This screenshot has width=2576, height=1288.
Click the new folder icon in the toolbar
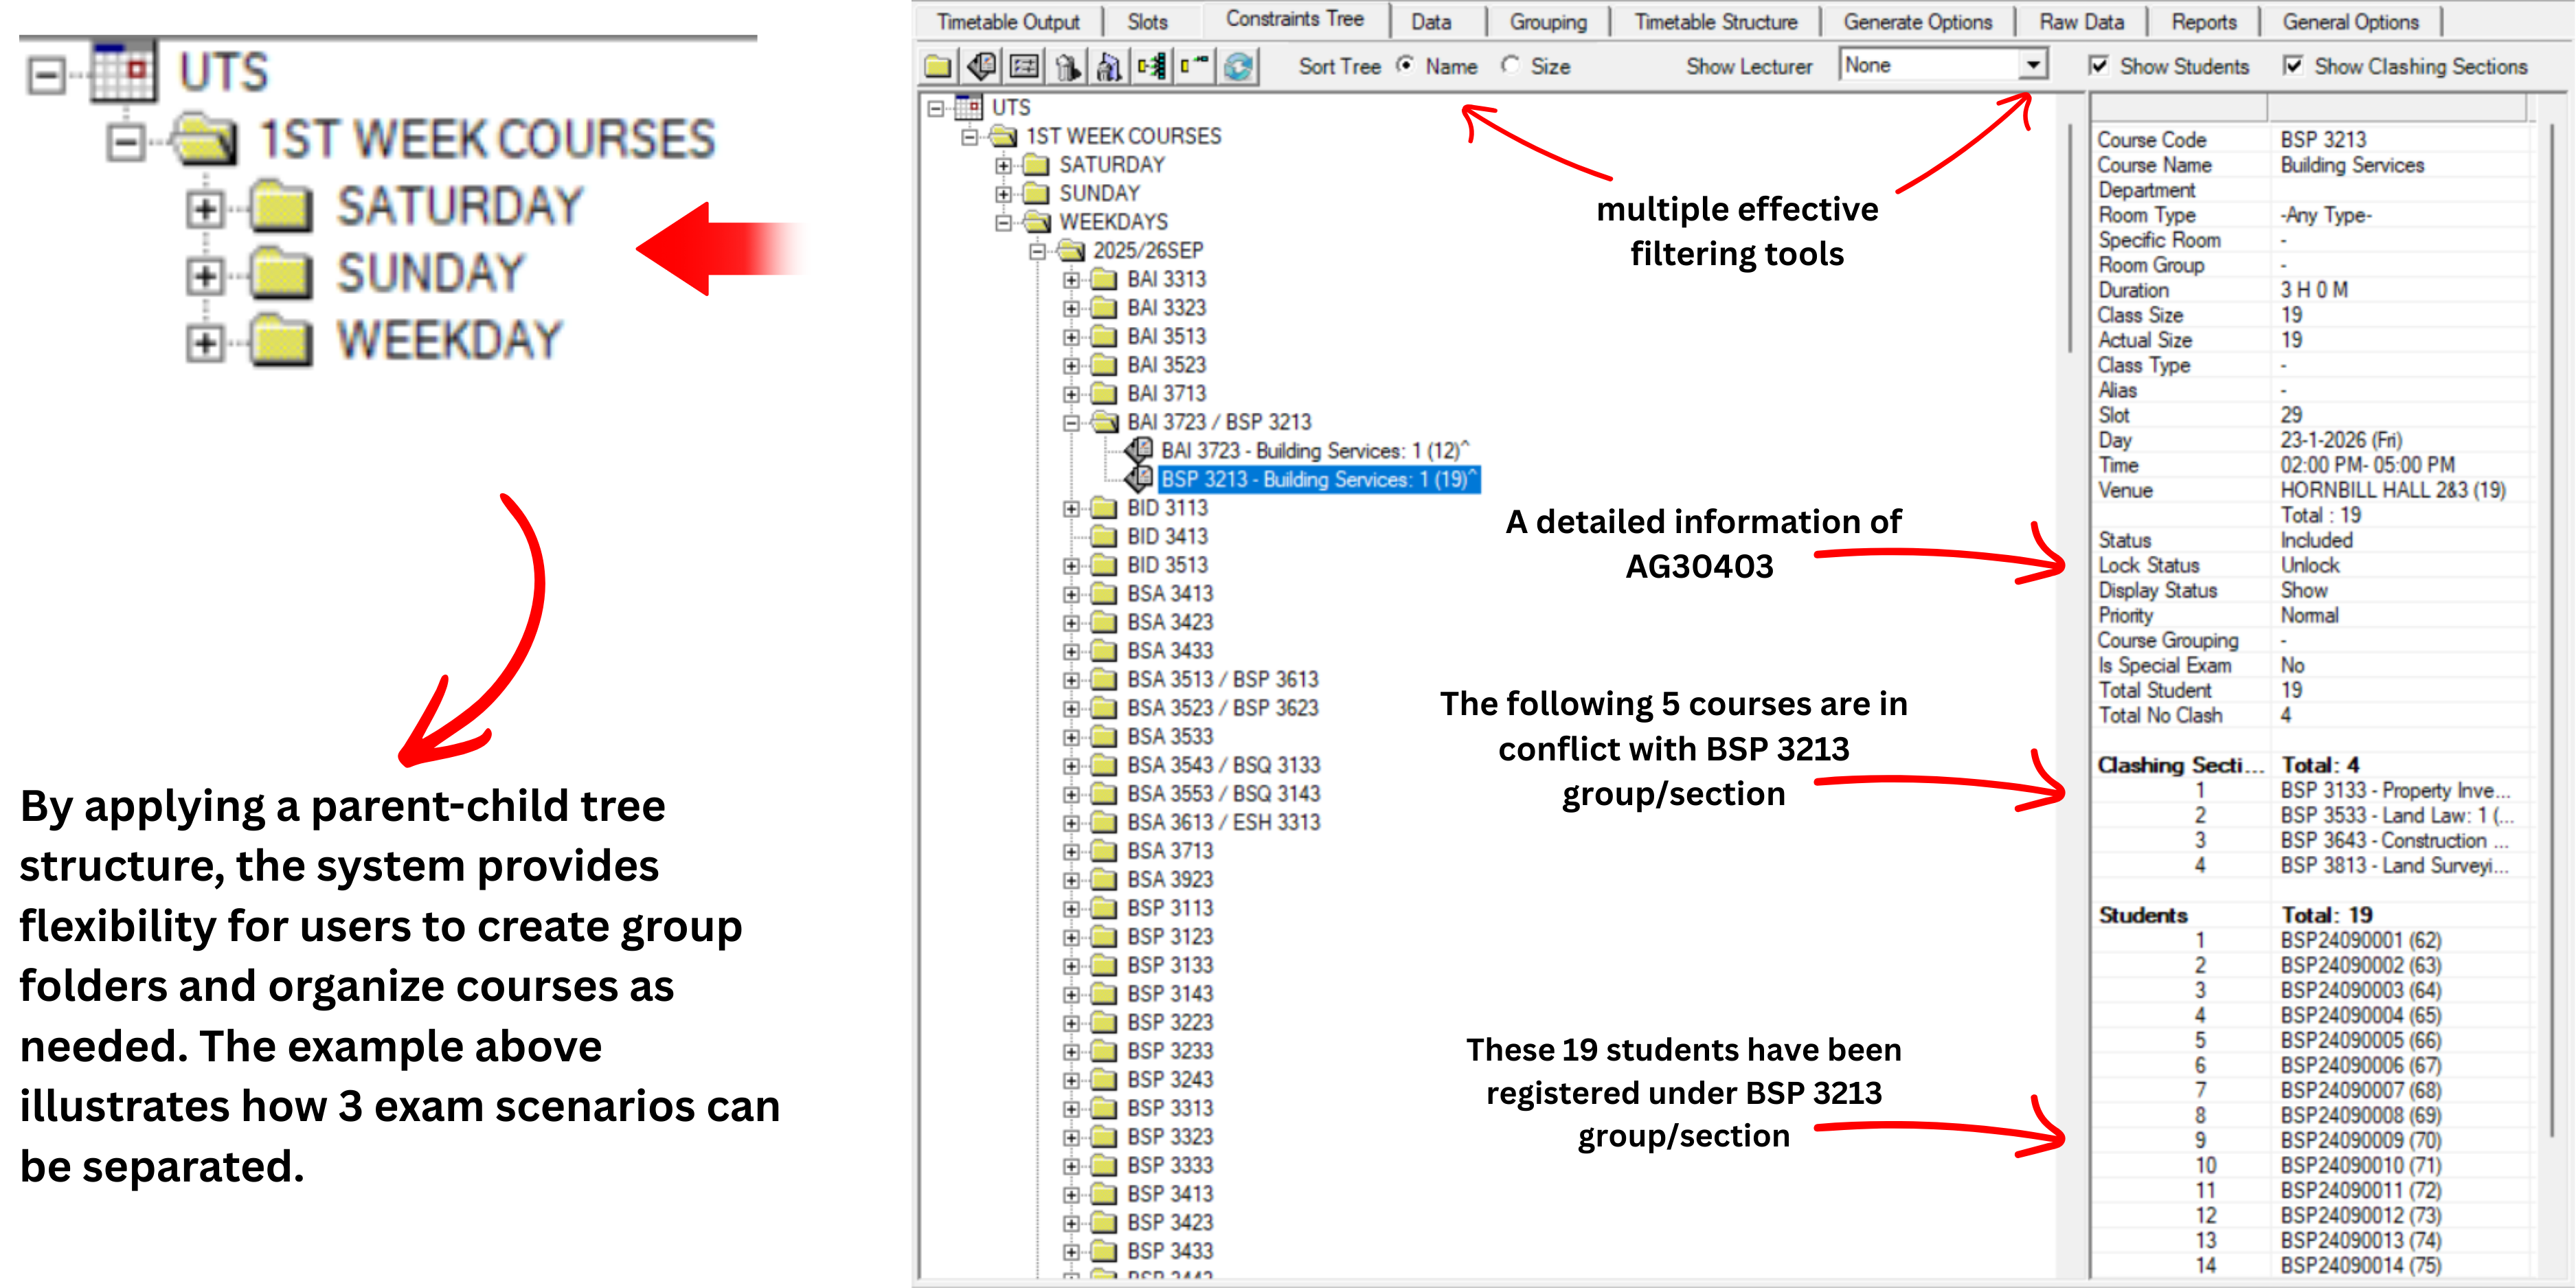(x=938, y=67)
